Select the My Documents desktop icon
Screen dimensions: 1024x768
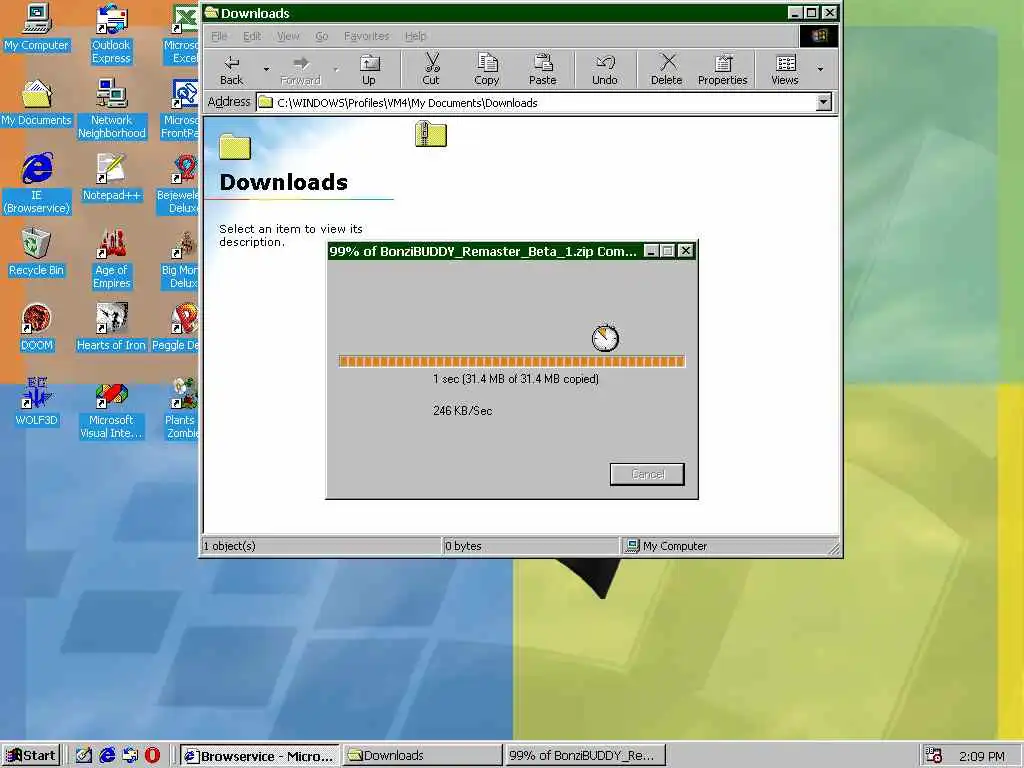tap(36, 103)
